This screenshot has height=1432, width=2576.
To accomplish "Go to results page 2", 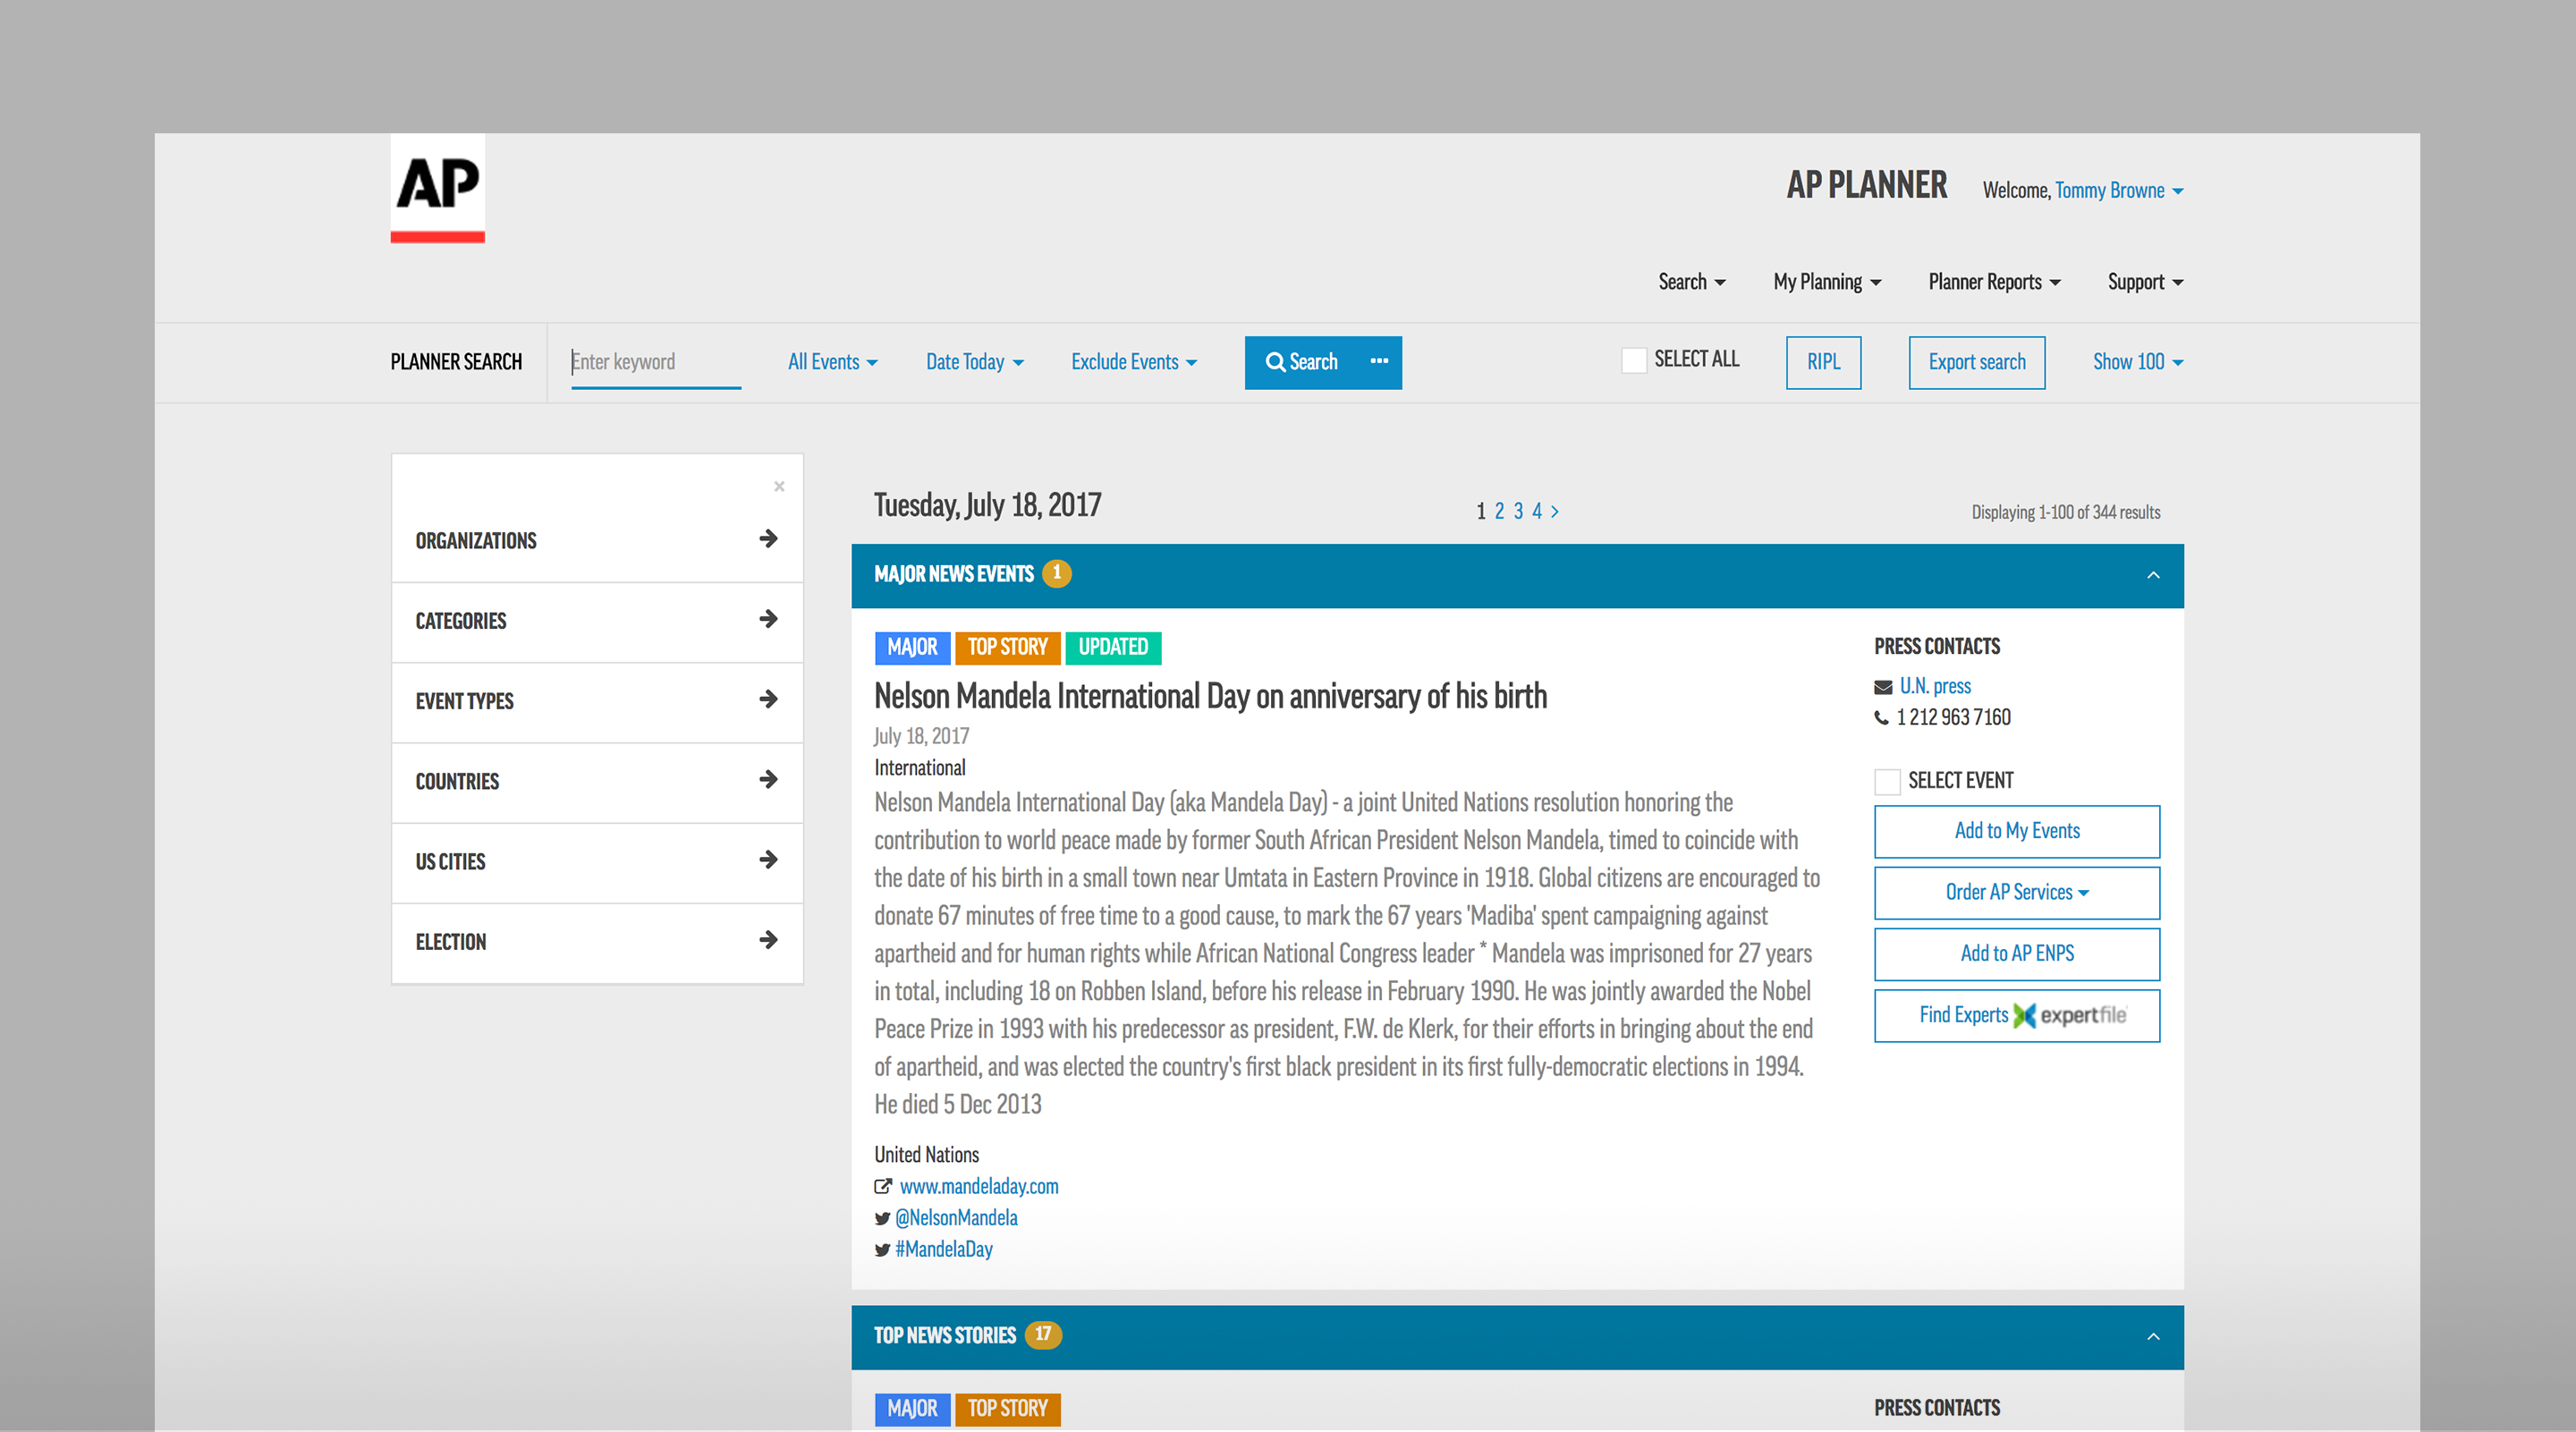I will click(1499, 511).
